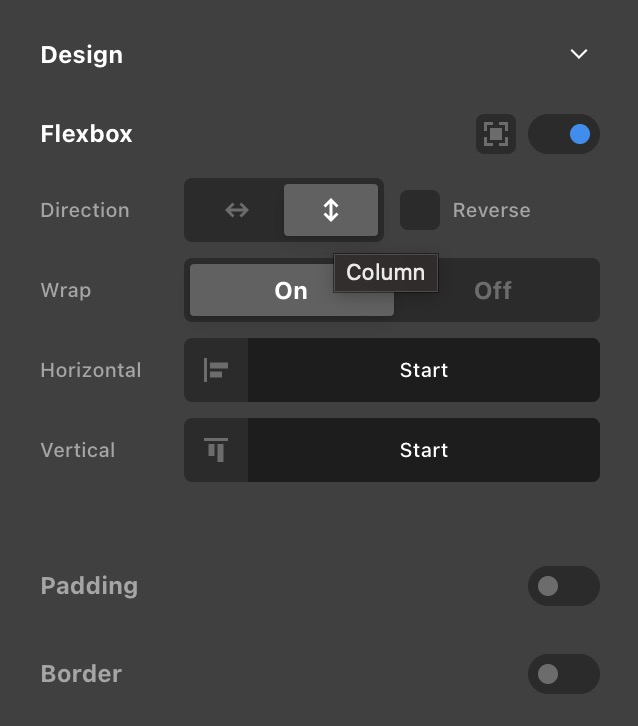
Task: Click the Reverse label text
Action: coord(491,211)
